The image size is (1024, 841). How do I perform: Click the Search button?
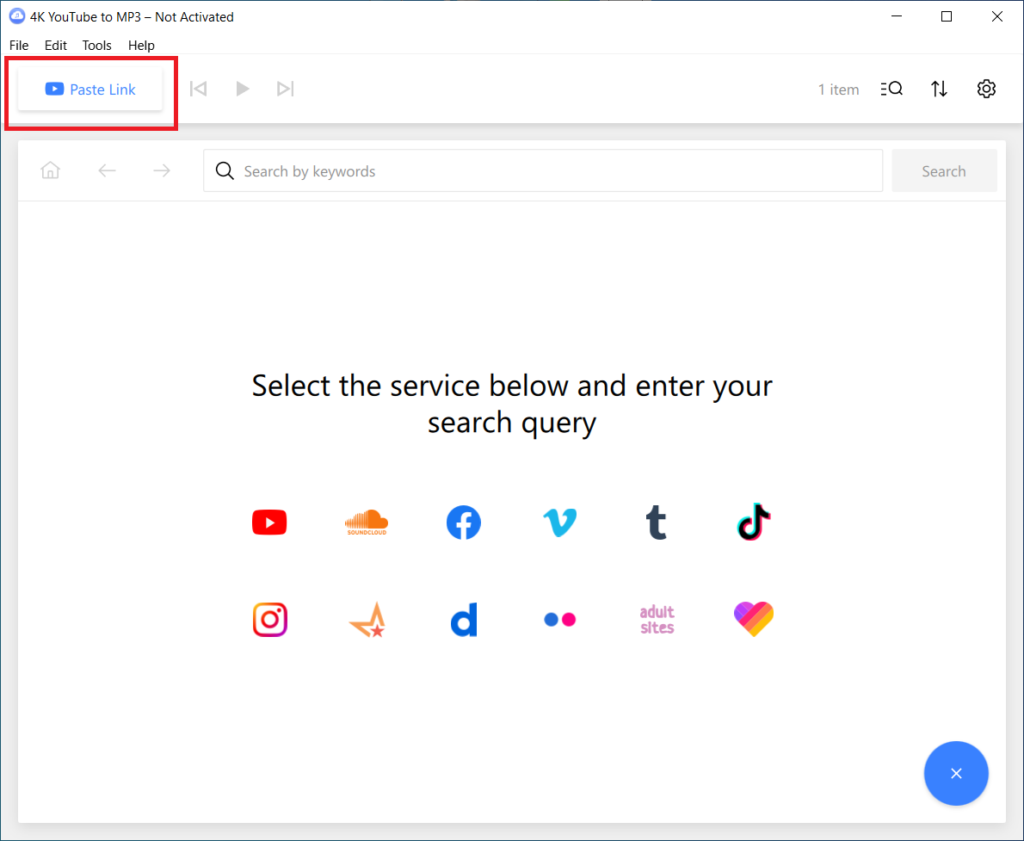point(944,171)
